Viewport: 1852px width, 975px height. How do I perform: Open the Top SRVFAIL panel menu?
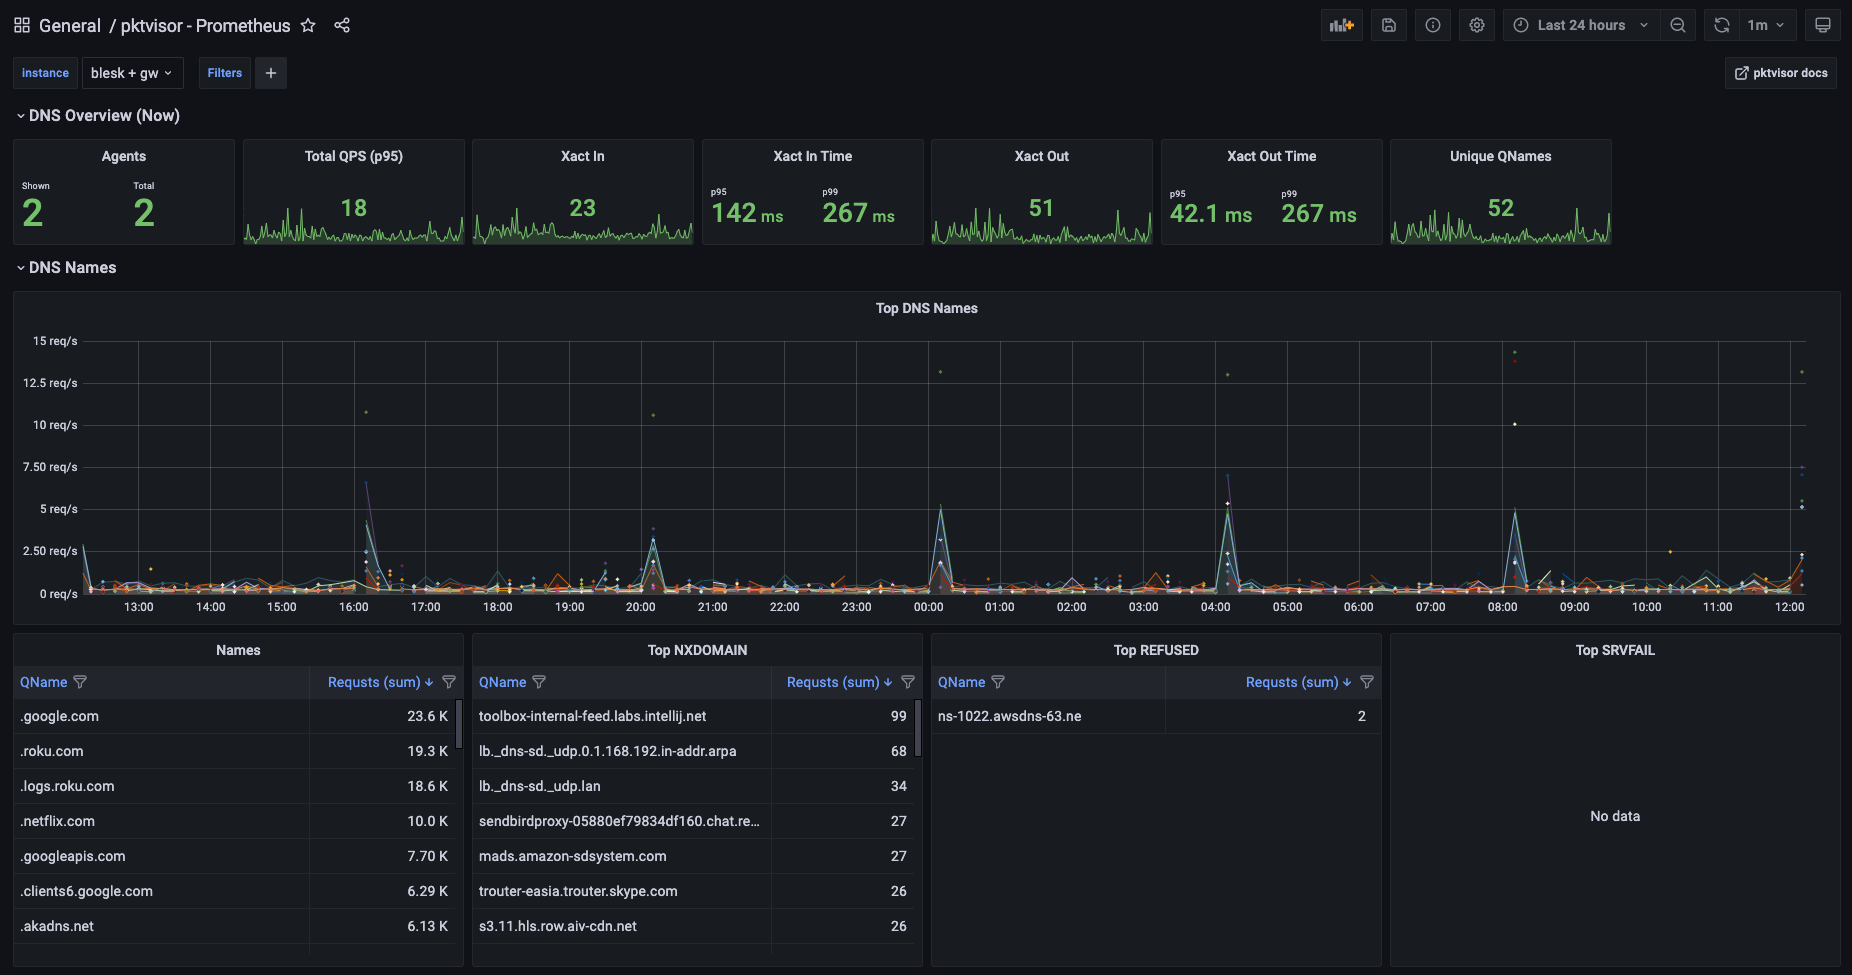pyautogui.click(x=1615, y=650)
